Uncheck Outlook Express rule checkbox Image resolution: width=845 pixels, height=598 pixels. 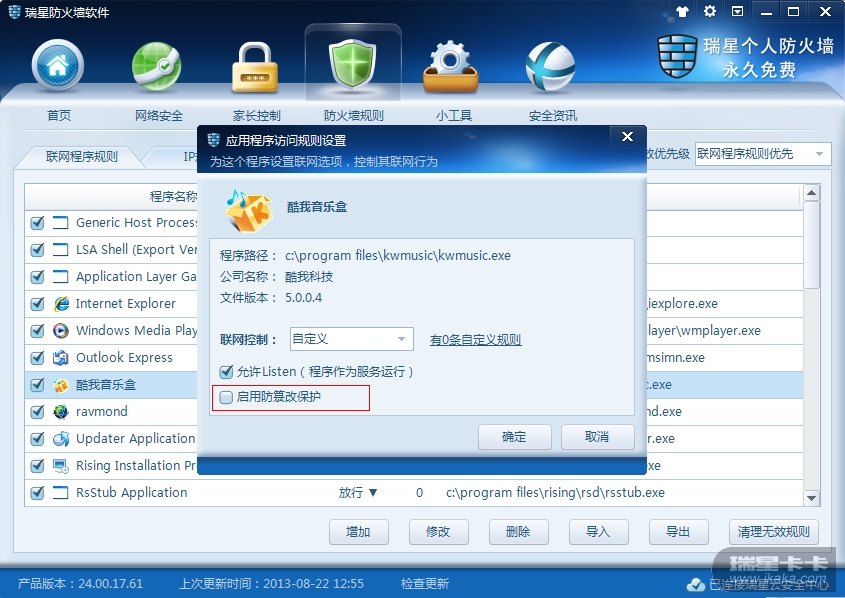point(37,357)
